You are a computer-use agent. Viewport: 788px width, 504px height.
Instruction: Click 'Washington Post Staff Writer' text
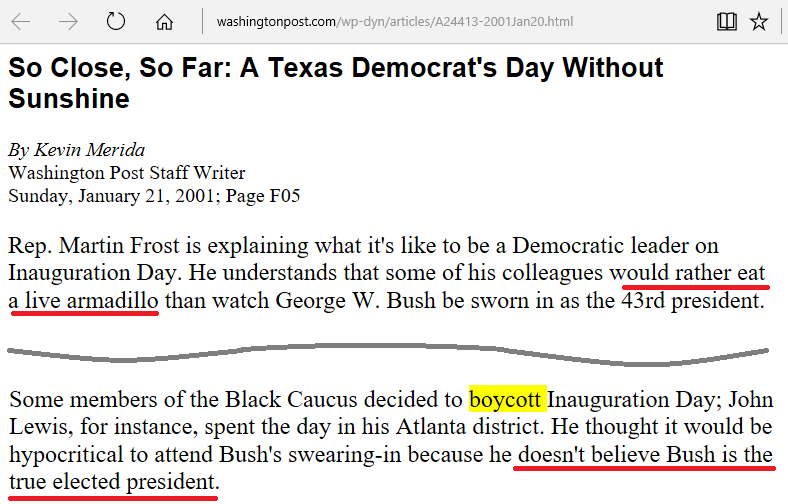126,172
